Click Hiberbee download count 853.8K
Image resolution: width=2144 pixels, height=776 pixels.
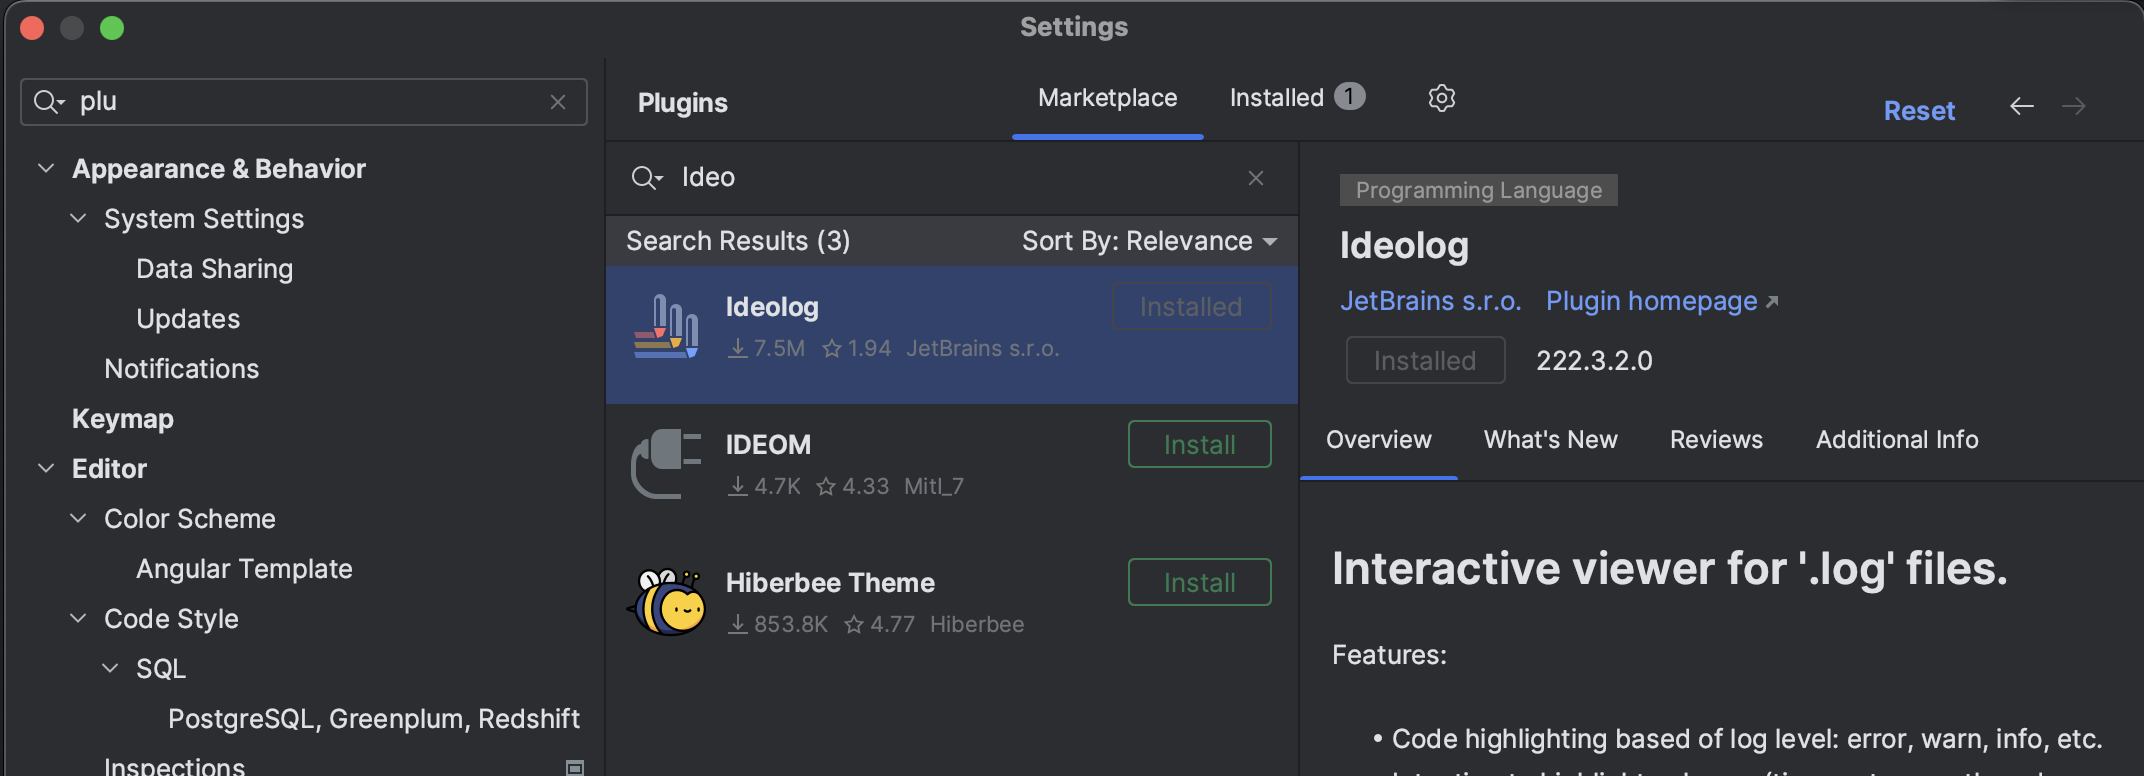coord(778,624)
